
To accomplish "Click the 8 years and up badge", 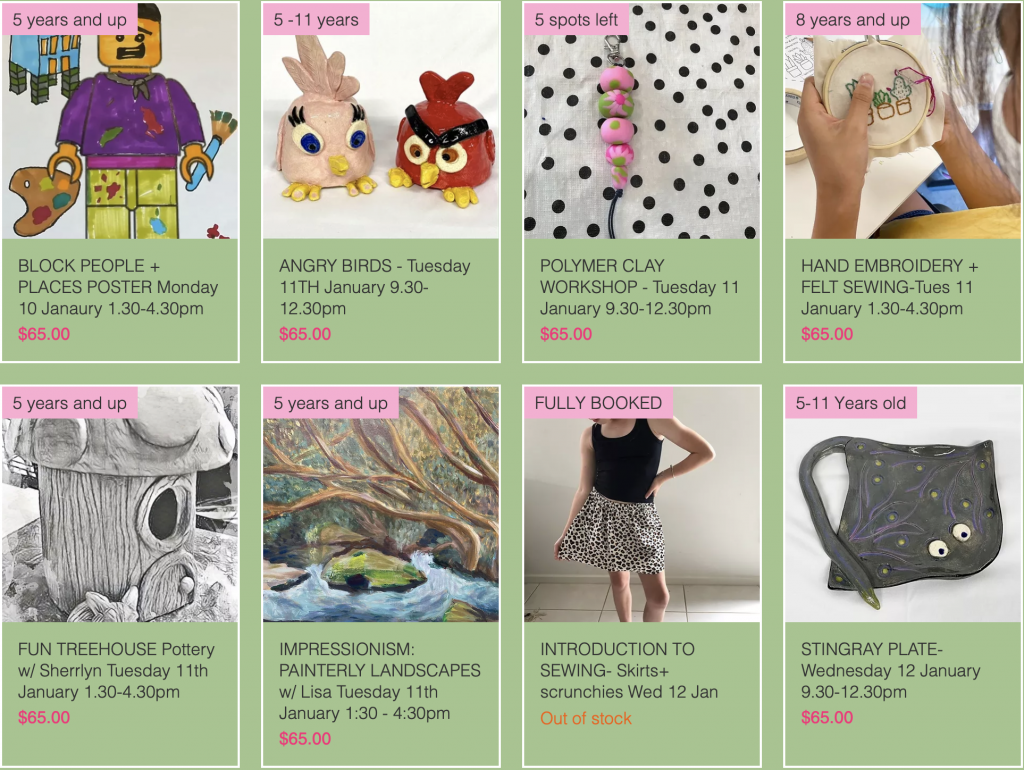I will pyautogui.click(x=852, y=20).
